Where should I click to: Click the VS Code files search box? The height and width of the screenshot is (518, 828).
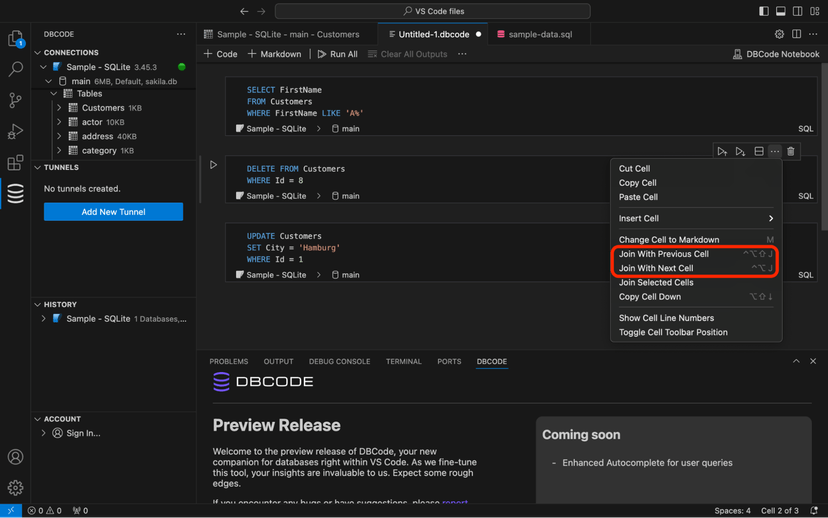[x=432, y=11]
